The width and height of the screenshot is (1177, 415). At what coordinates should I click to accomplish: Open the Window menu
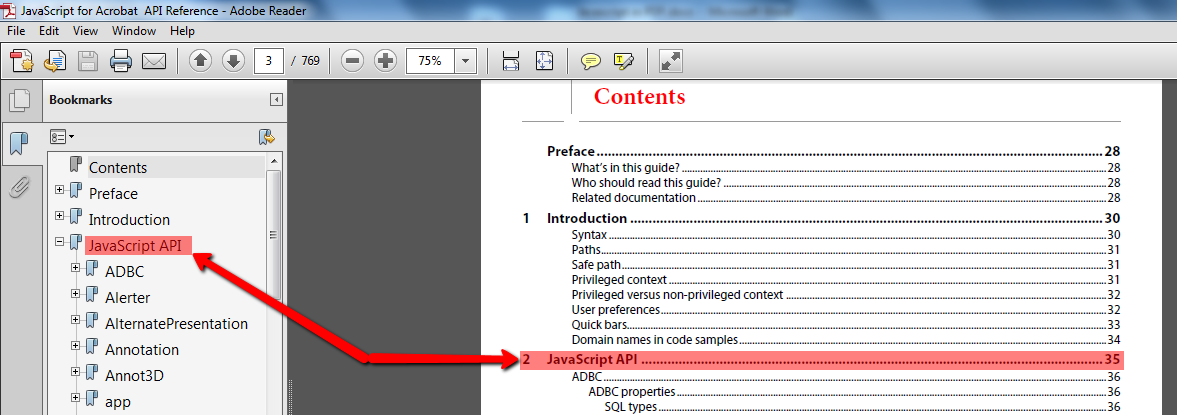pyautogui.click(x=134, y=31)
